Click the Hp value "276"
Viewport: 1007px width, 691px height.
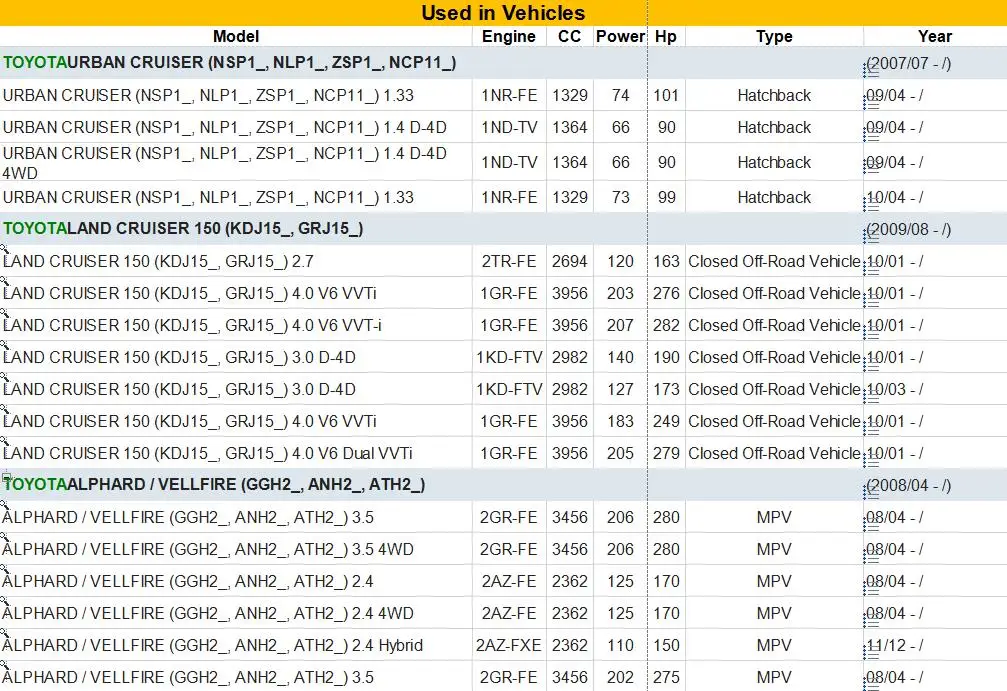[x=666, y=293]
